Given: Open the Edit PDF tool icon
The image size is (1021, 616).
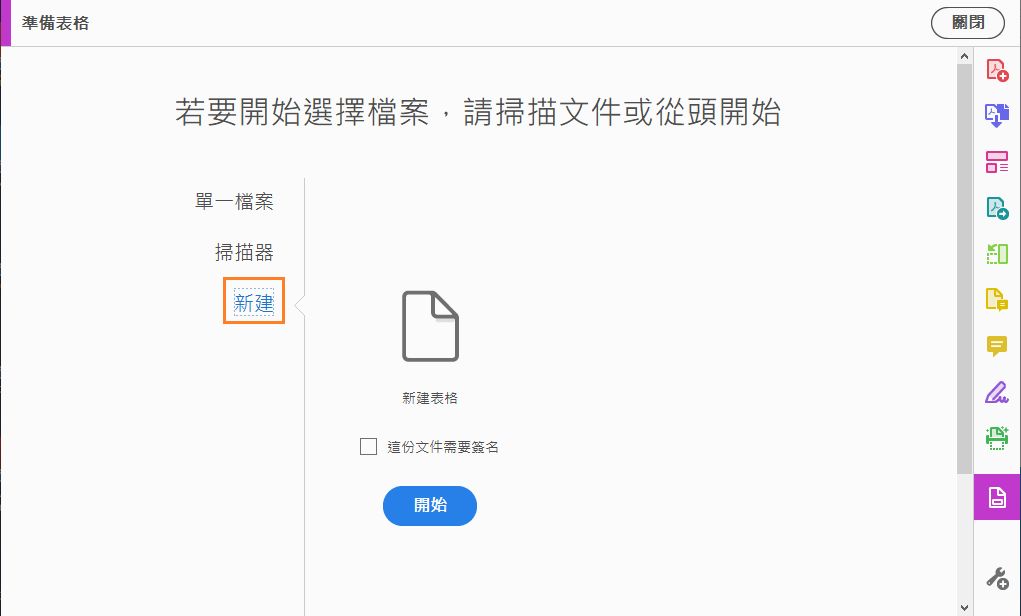Looking at the screenshot, I should (x=996, y=162).
